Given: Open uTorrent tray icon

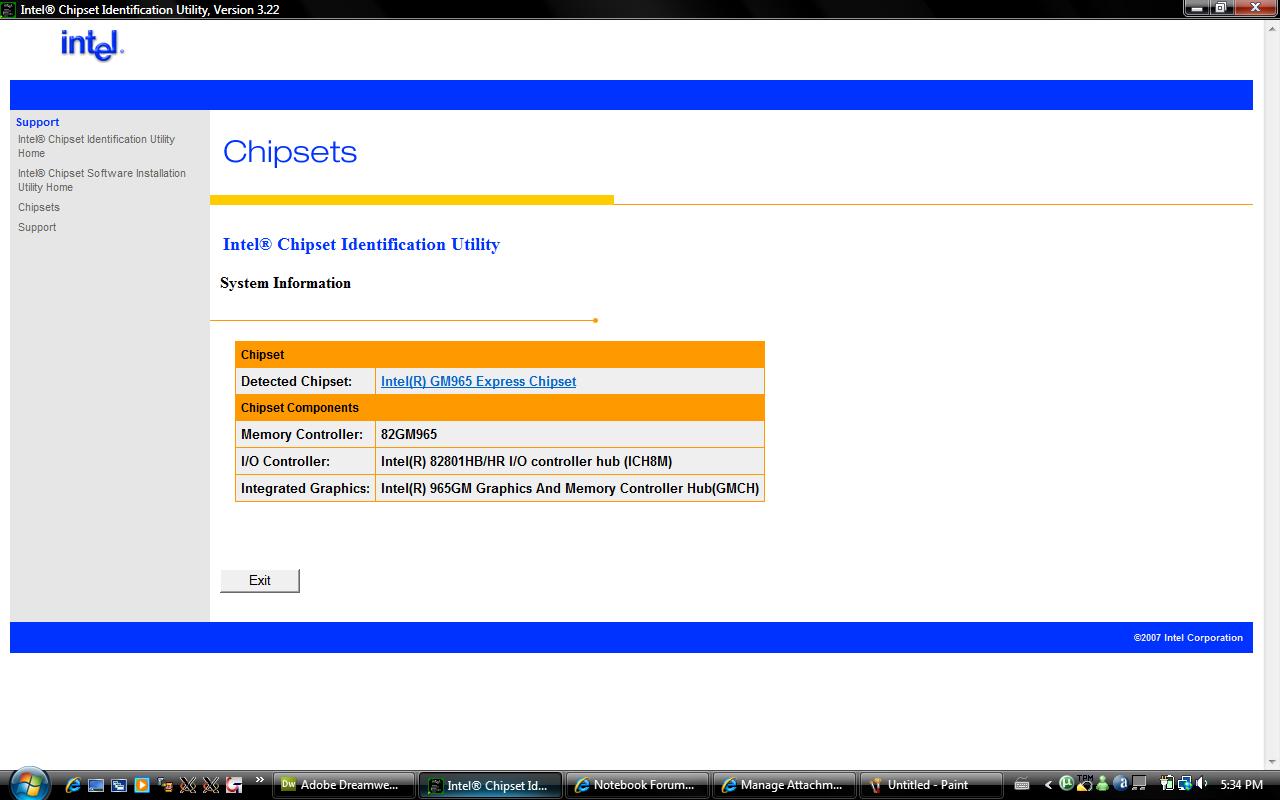Looking at the screenshot, I should pyautogui.click(x=1066, y=783).
